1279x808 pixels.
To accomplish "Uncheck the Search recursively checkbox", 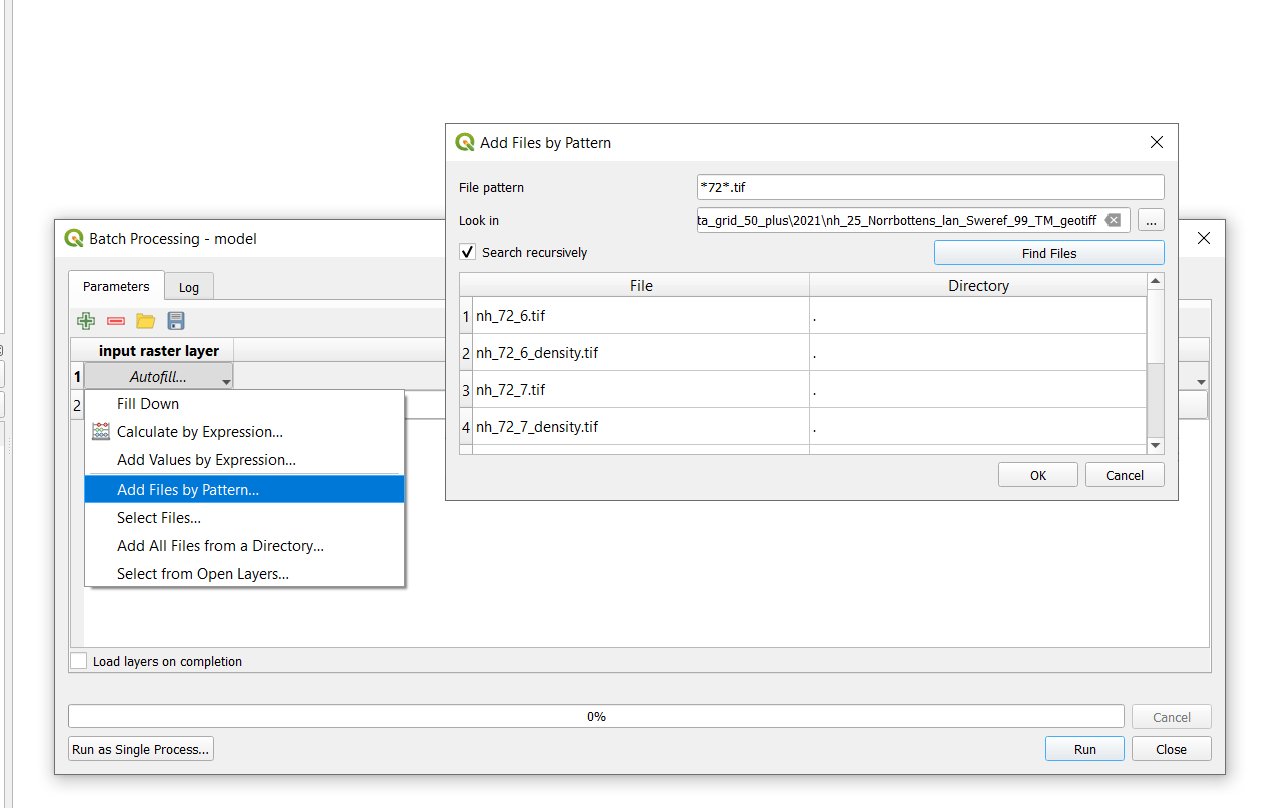I will pyautogui.click(x=467, y=252).
